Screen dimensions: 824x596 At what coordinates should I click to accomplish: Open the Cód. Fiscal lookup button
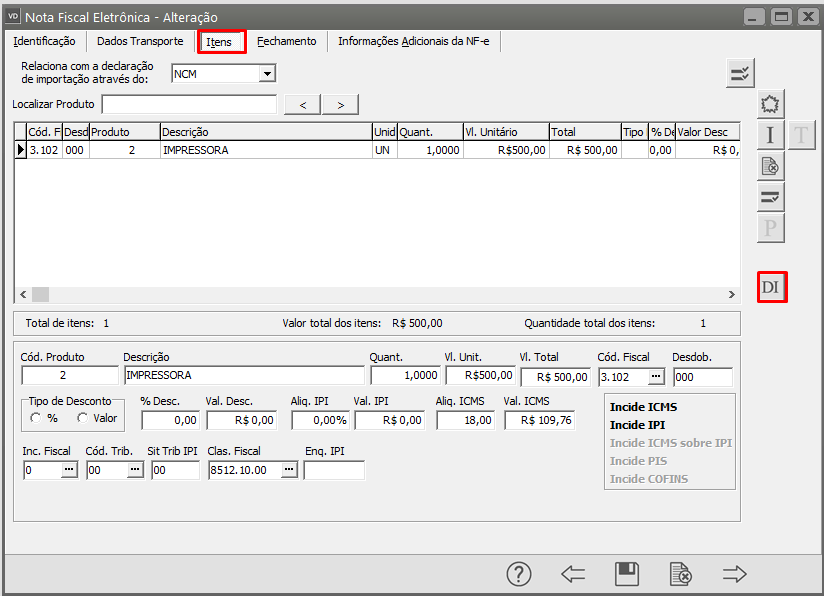tap(656, 376)
